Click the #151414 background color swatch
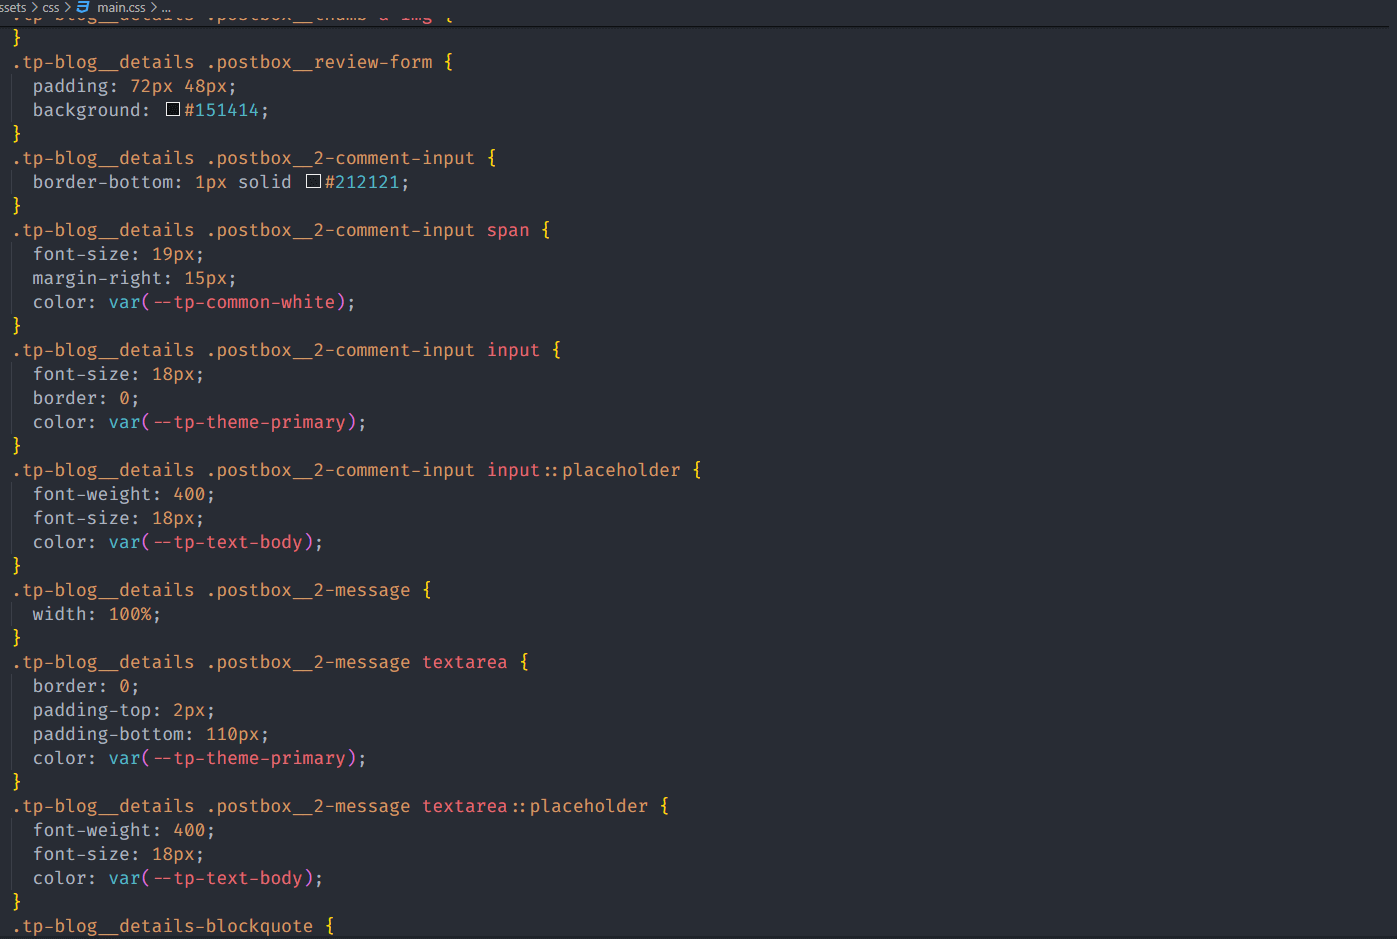 click(173, 109)
